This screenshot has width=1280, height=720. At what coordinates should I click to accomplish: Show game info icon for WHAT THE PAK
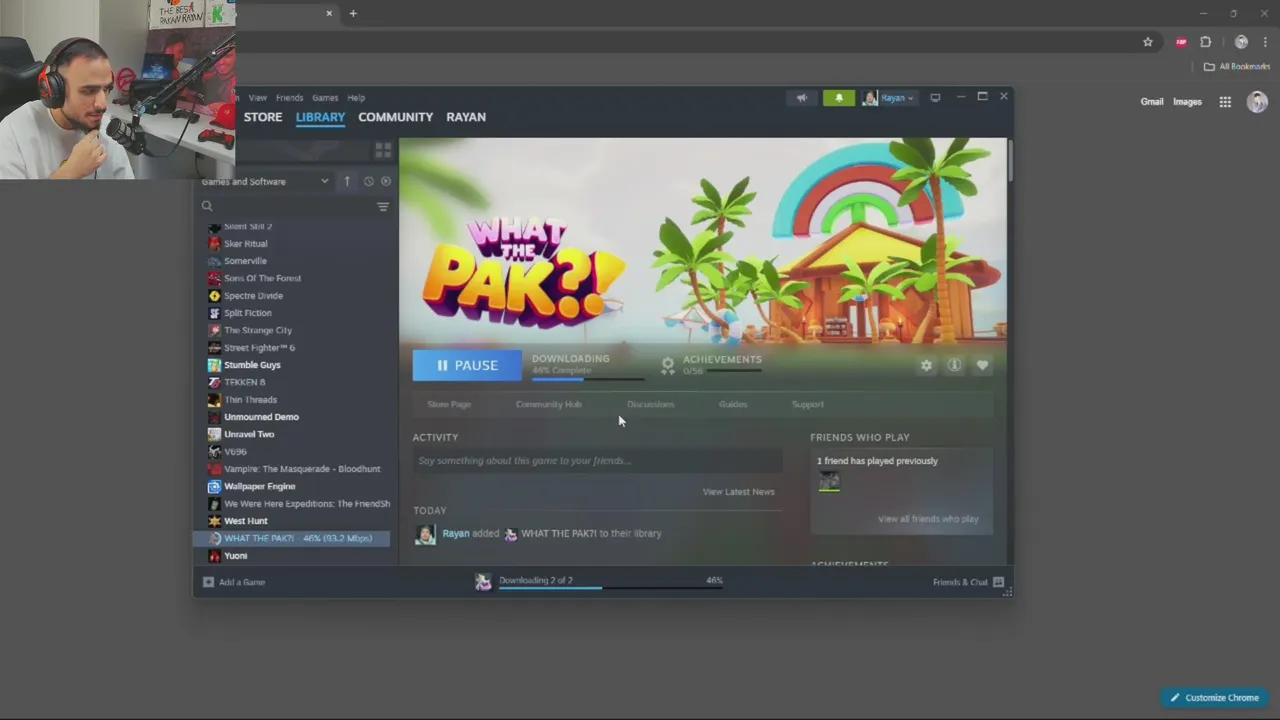[954, 365]
